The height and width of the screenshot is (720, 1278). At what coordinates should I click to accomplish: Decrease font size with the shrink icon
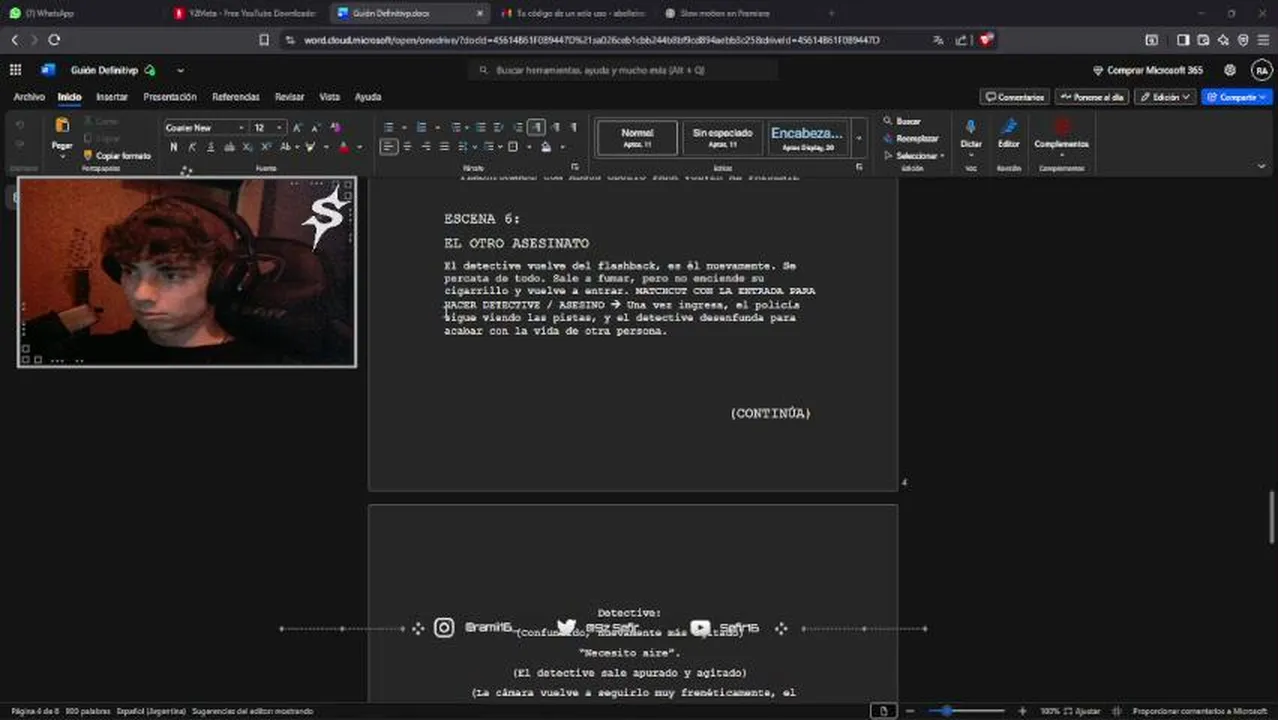(316, 128)
